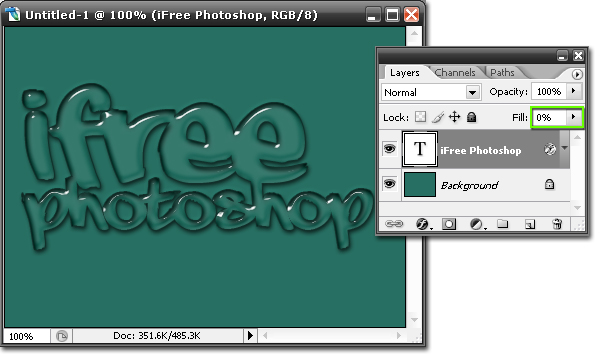
Task: Create a new layer group folder
Action: point(503,224)
